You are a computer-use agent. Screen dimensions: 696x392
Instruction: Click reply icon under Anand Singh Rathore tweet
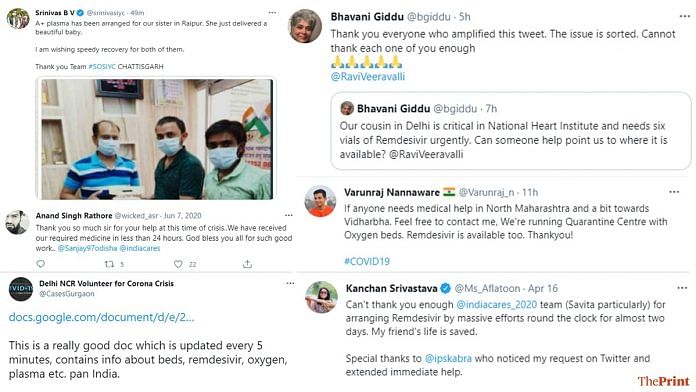click(40, 264)
